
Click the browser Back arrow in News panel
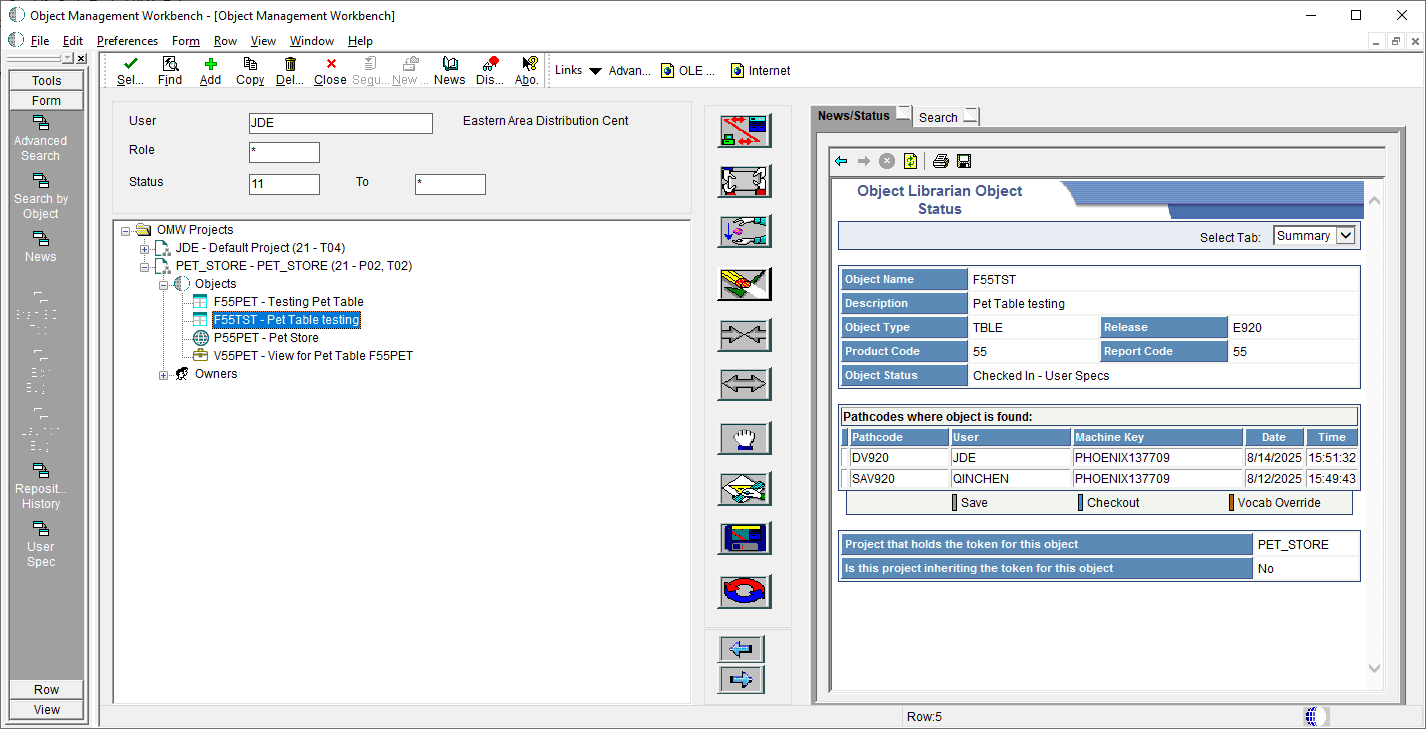point(841,161)
